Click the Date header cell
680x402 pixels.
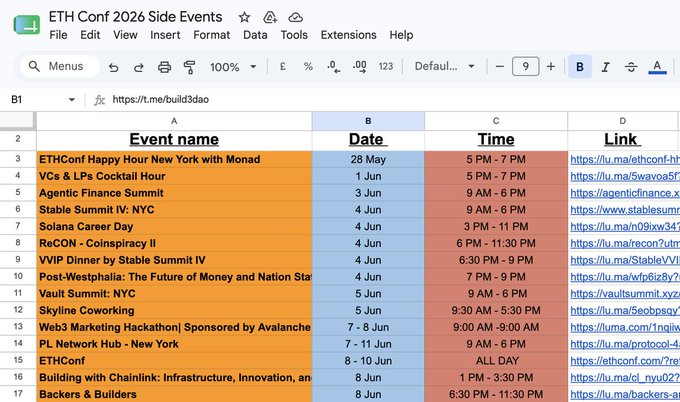point(368,140)
